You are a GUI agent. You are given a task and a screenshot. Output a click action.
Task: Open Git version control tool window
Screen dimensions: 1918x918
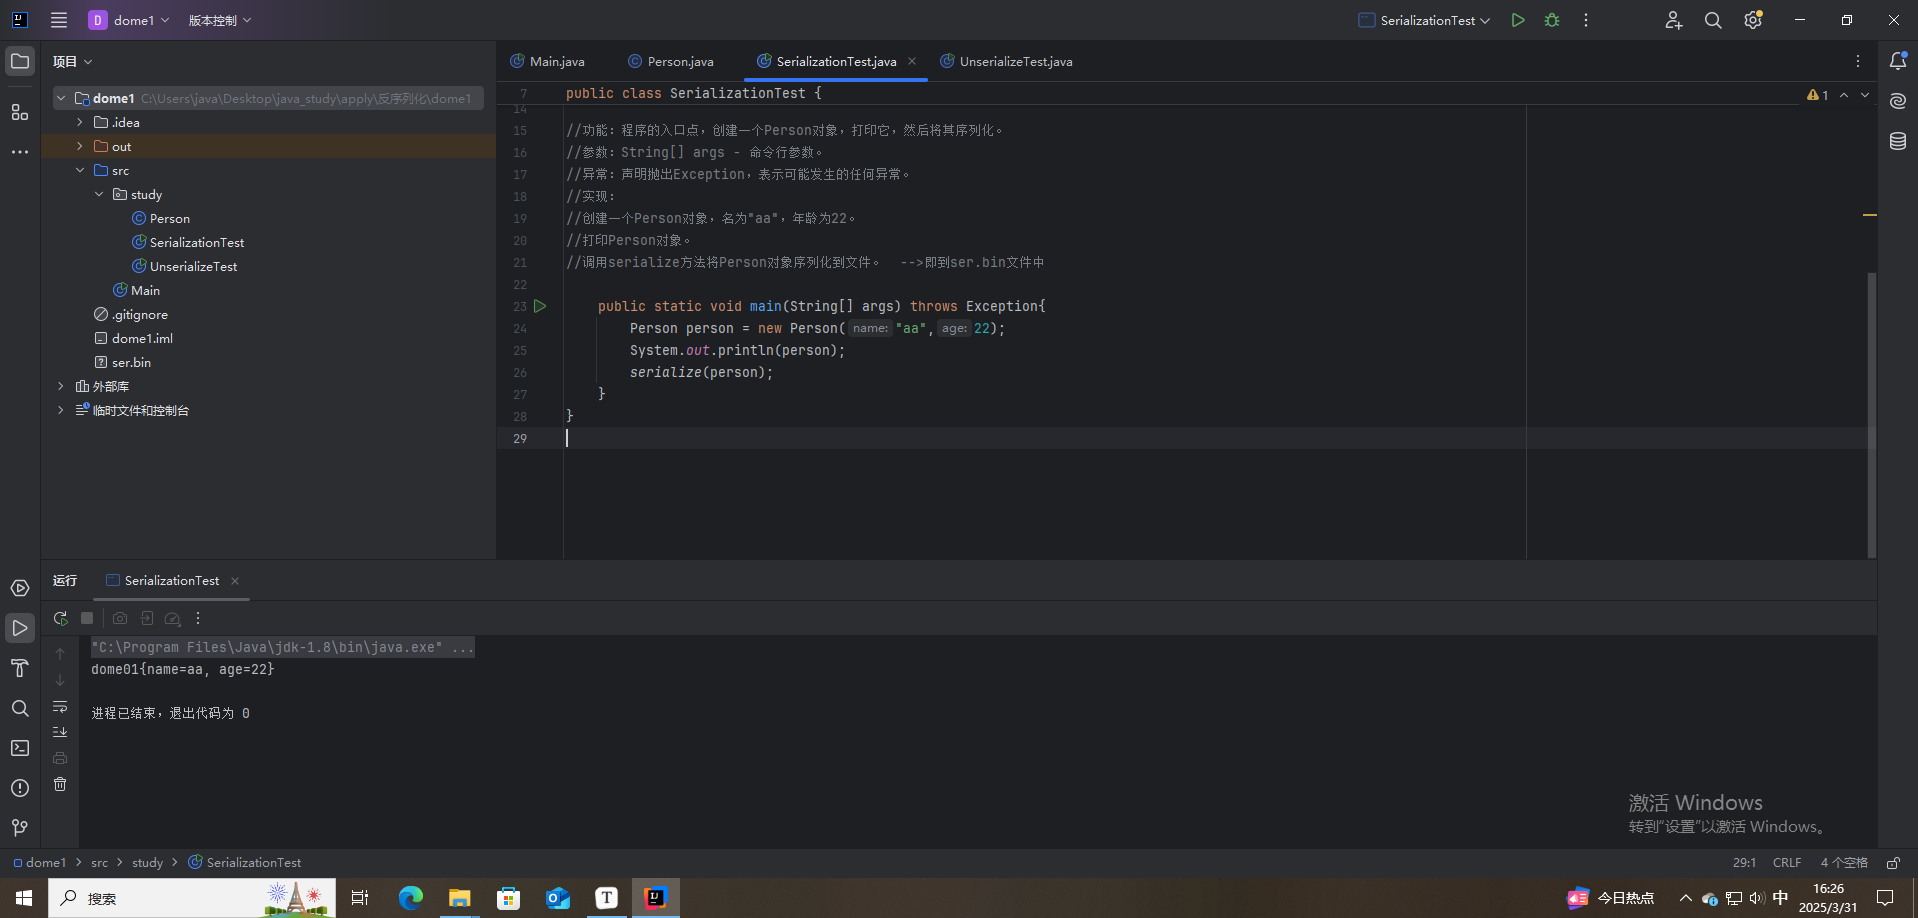(x=20, y=828)
